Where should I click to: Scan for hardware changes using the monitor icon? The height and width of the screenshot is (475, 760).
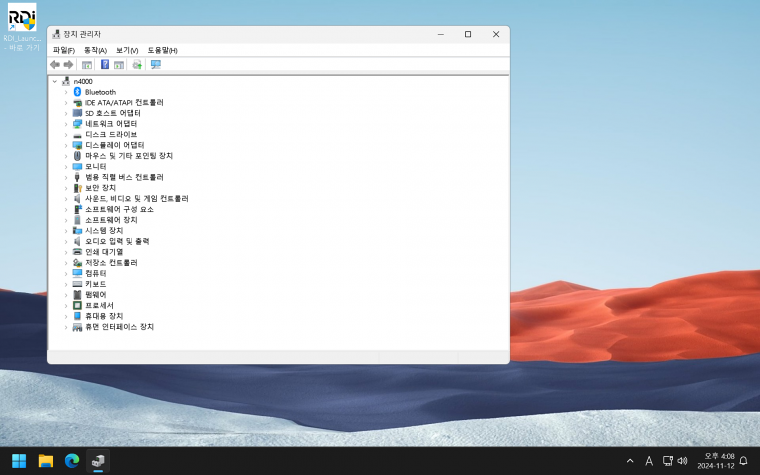tap(156, 64)
